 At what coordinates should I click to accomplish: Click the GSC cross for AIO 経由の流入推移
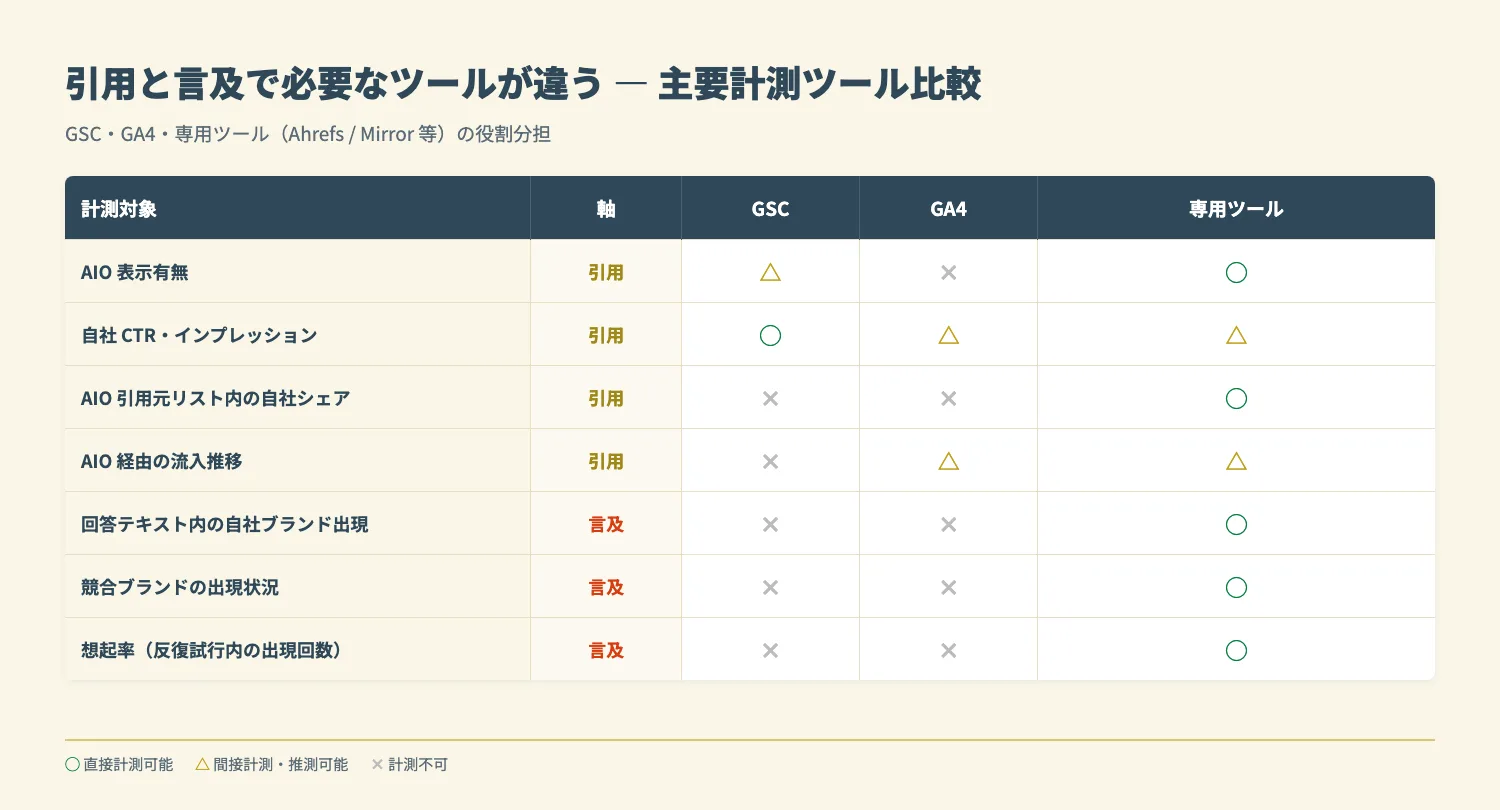click(x=770, y=461)
